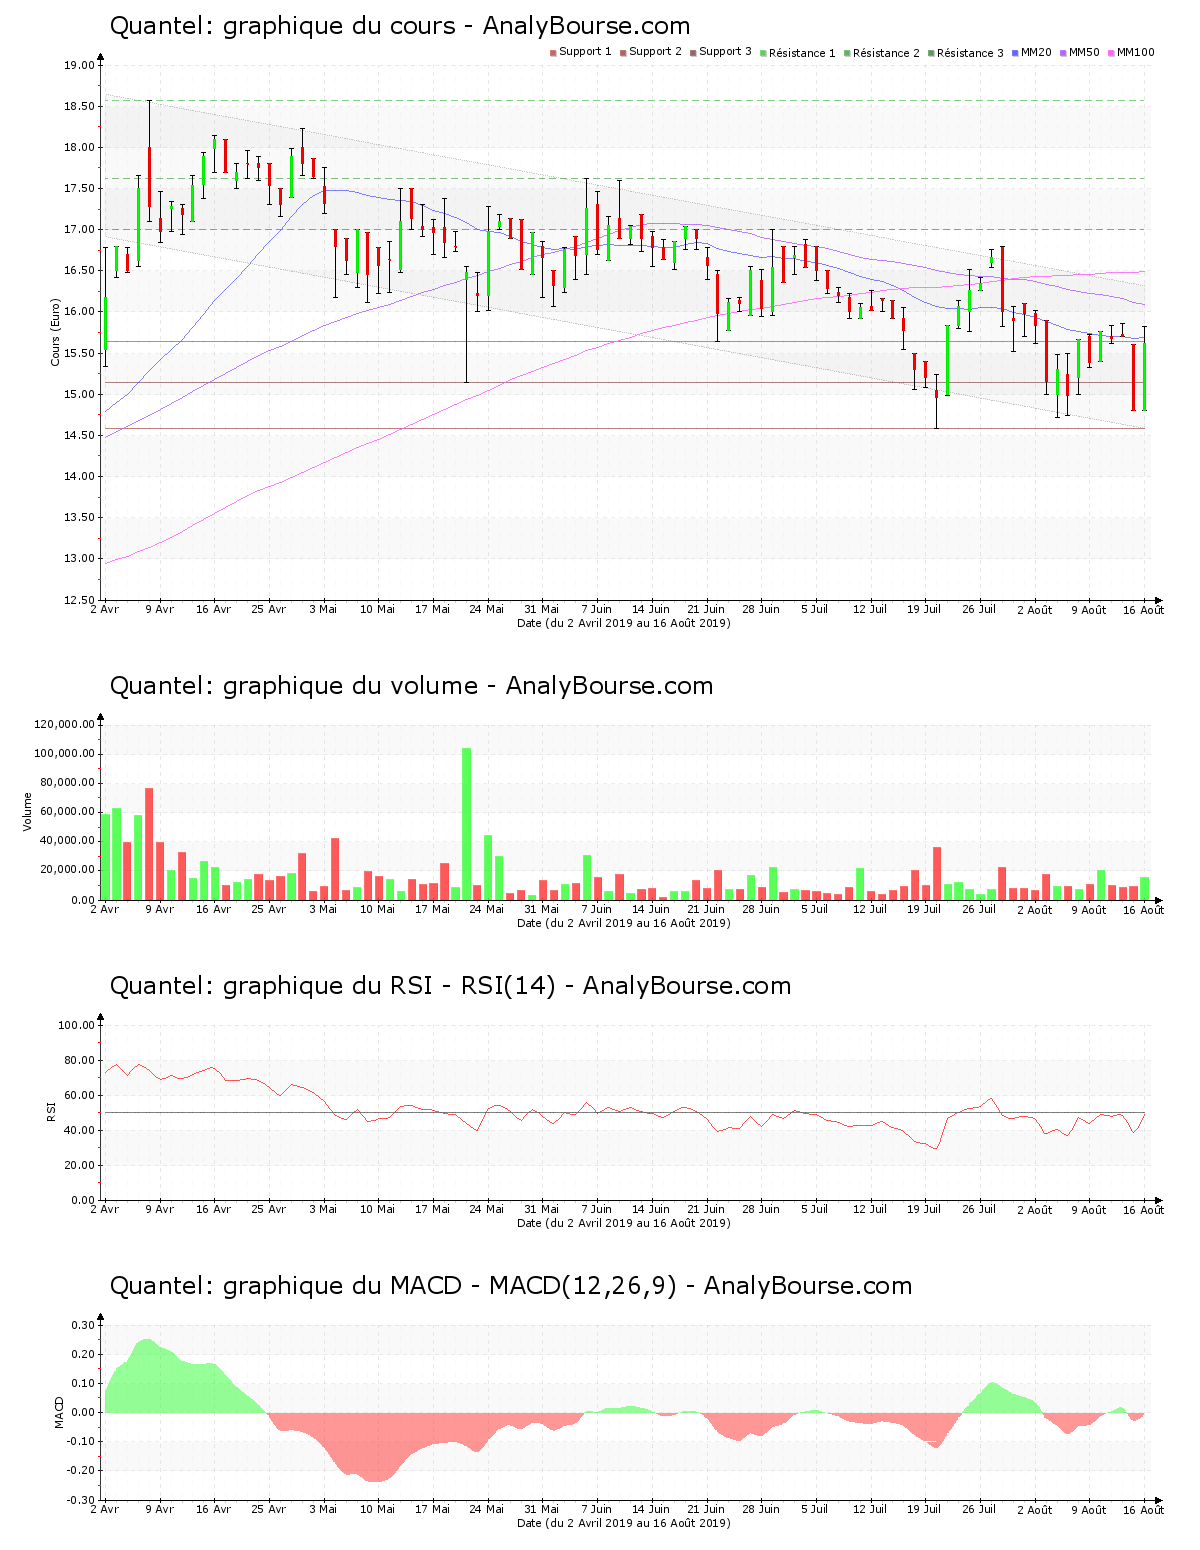Screen dimensions: 1200x1550
Task: Click the 80.00 RSI axis value
Action: pyautogui.click(x=79, y=1060)
